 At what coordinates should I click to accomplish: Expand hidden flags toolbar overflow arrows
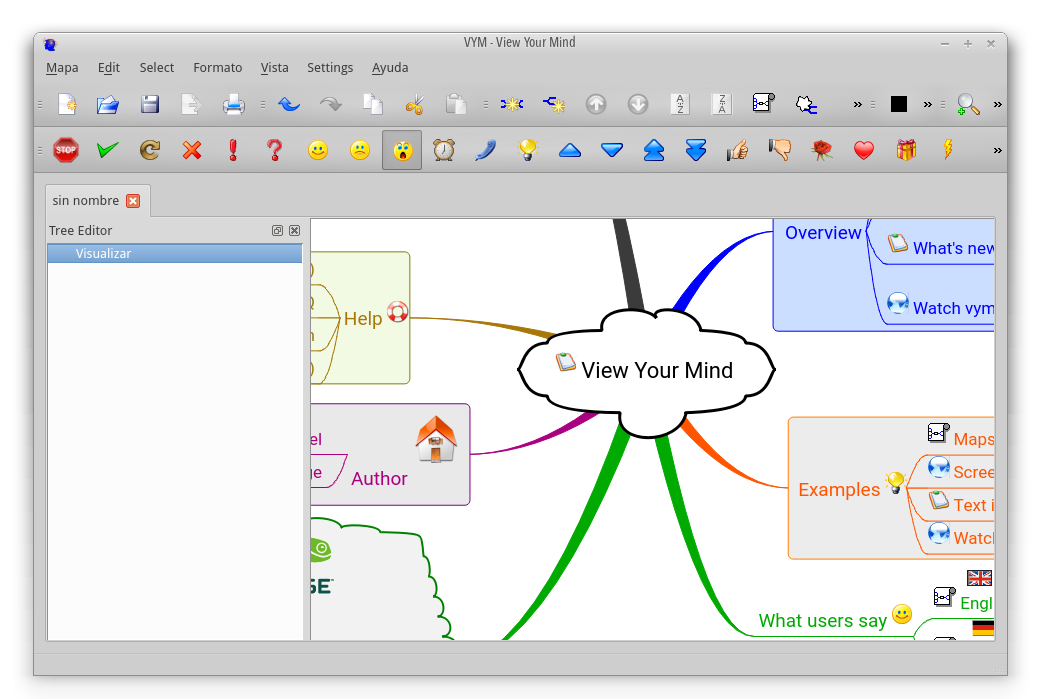click(x=997, y=150)
